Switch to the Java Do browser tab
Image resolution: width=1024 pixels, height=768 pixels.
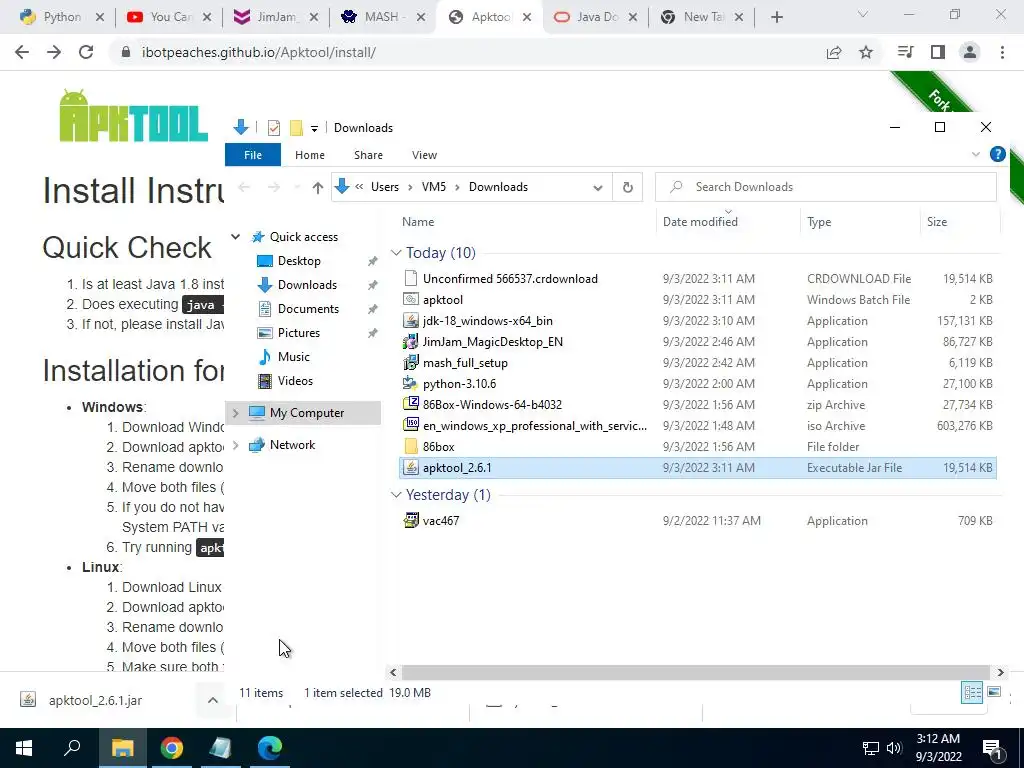(x=594, y=17)
